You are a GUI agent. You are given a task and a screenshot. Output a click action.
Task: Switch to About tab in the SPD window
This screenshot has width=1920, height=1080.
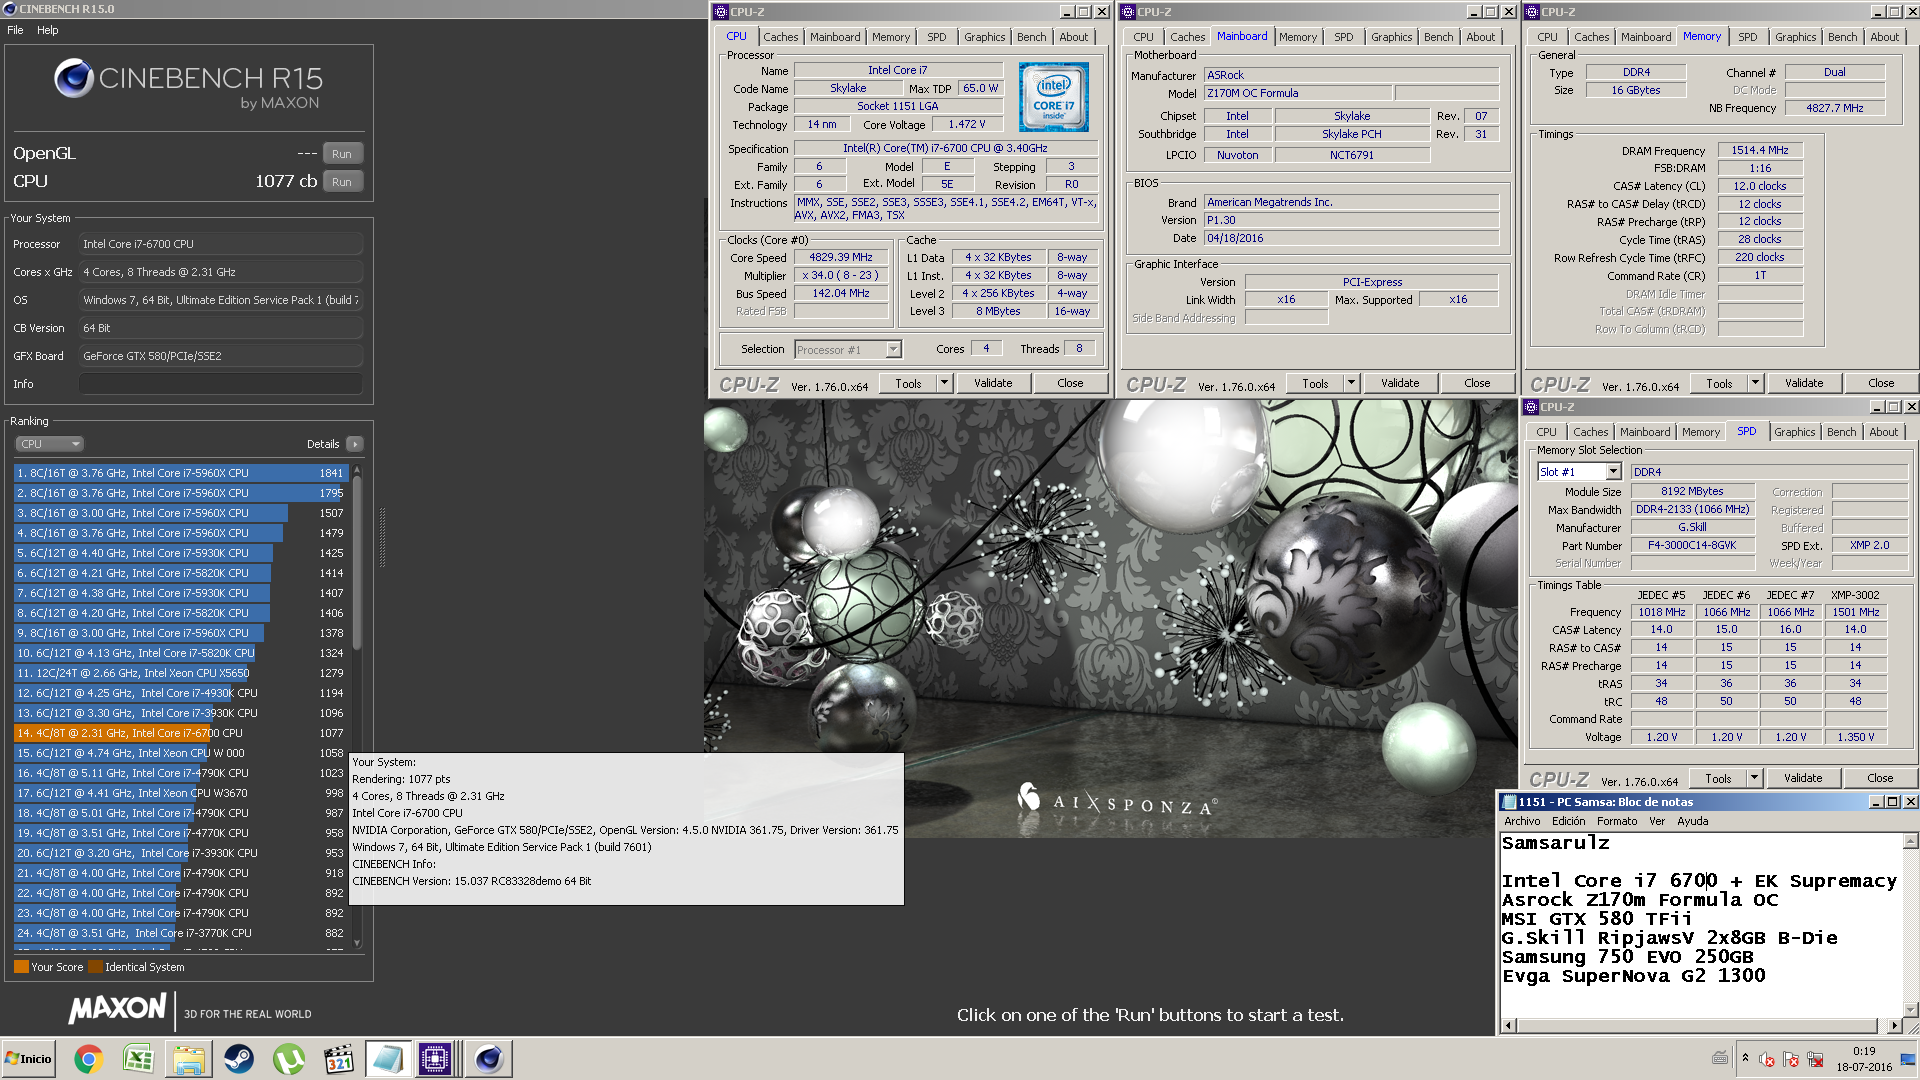(1883, 432)
